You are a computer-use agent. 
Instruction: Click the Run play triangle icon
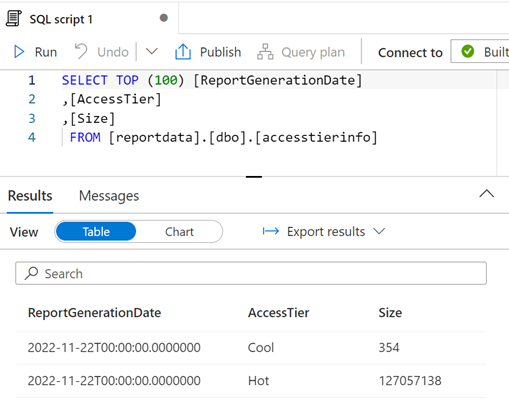[x=19, y=52]
